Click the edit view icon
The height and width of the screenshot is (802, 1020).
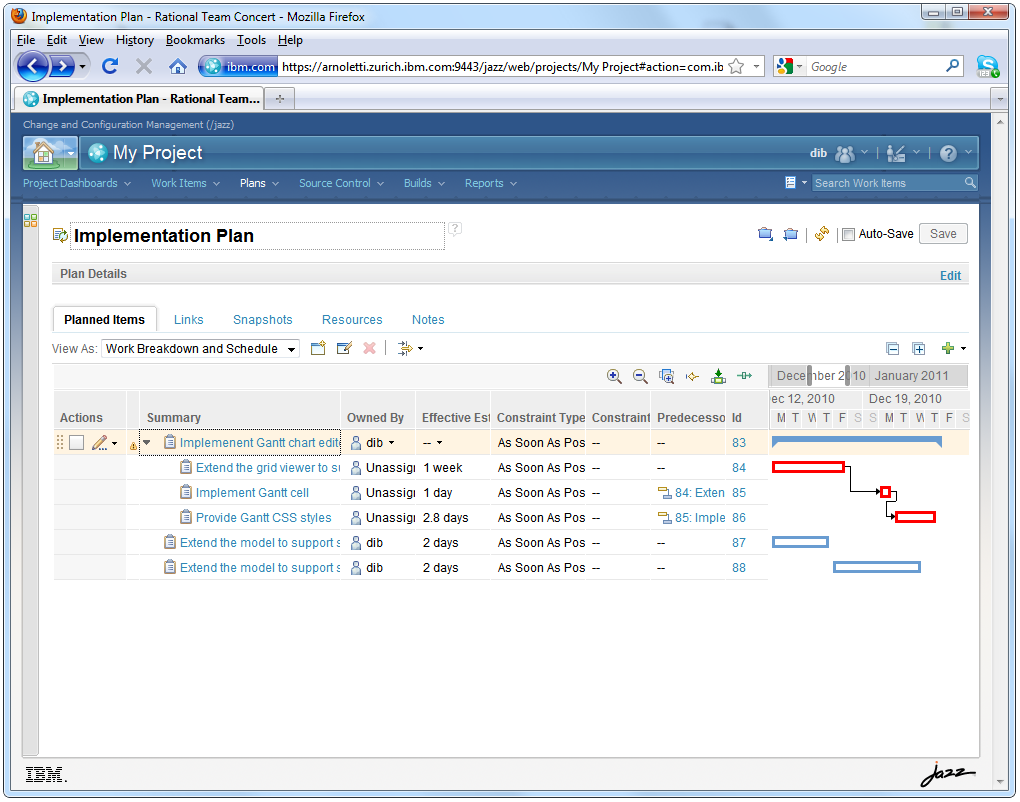[x=344, y=349]
